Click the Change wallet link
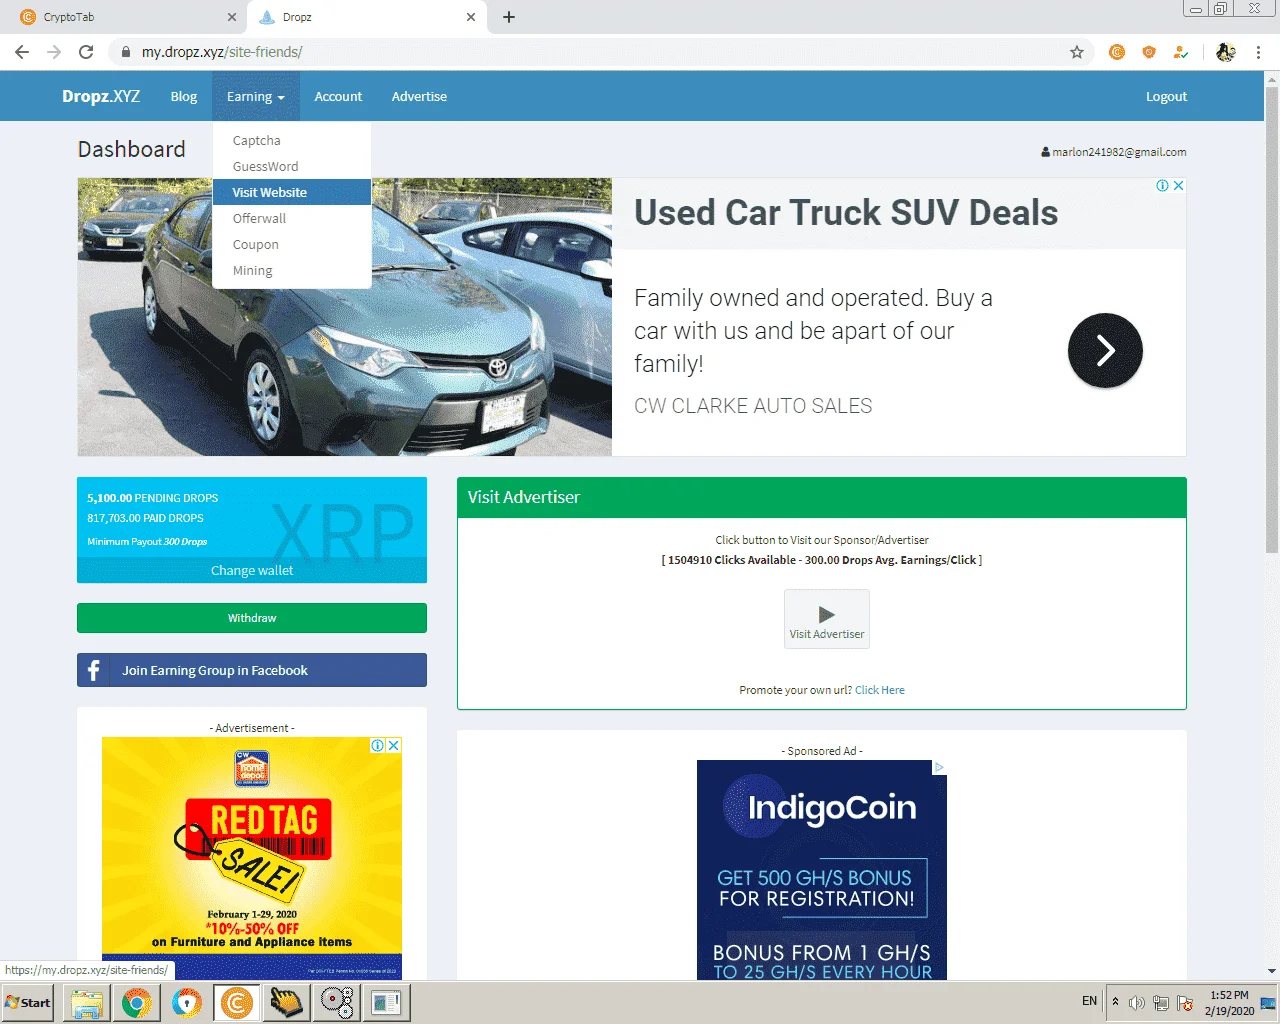Viewport: 1280px width, 1024px height. point(252,571)
